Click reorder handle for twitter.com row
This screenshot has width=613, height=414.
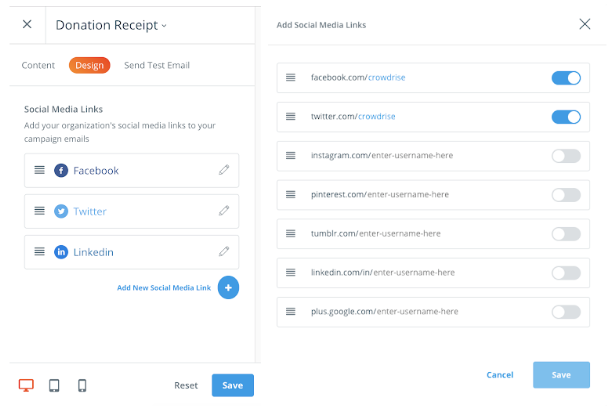tap(290, 116)
